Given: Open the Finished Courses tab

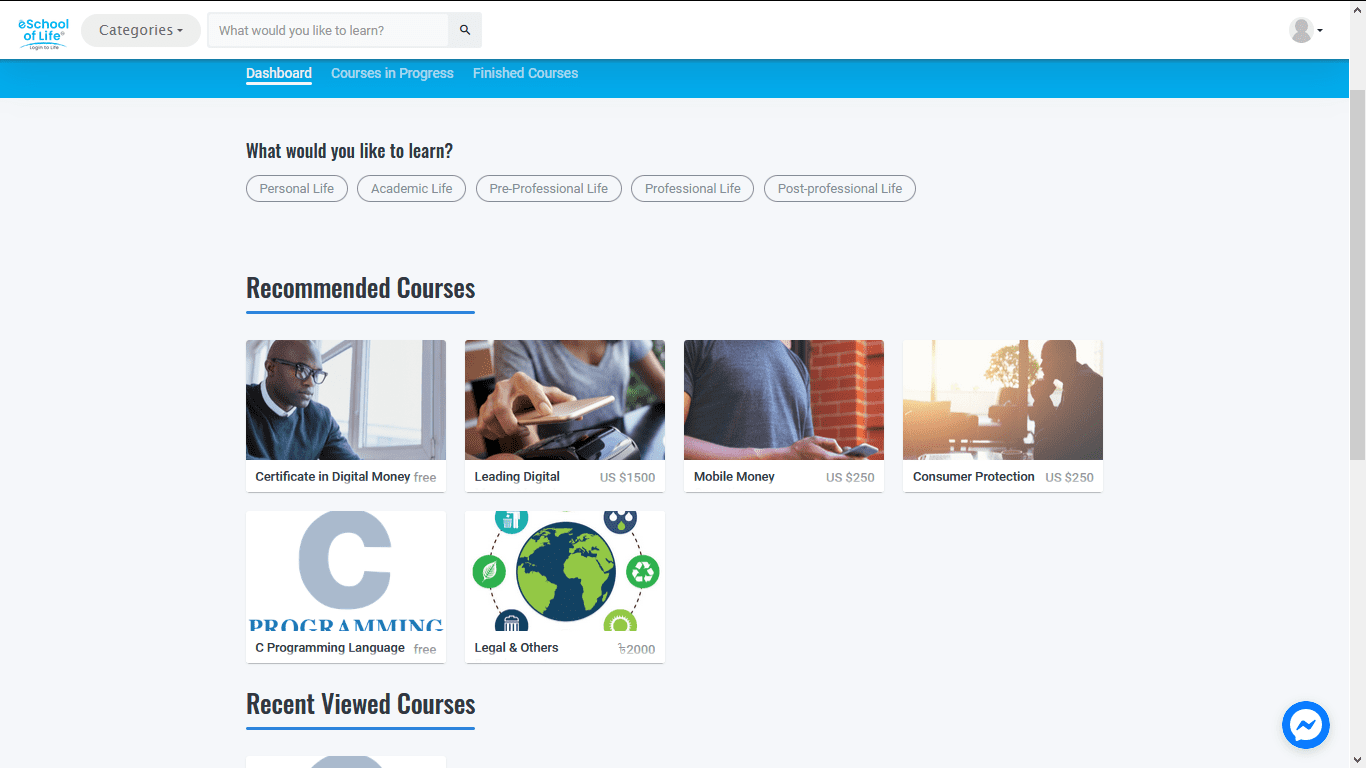Looking at the screenshot, I should [x=525, y=73].
